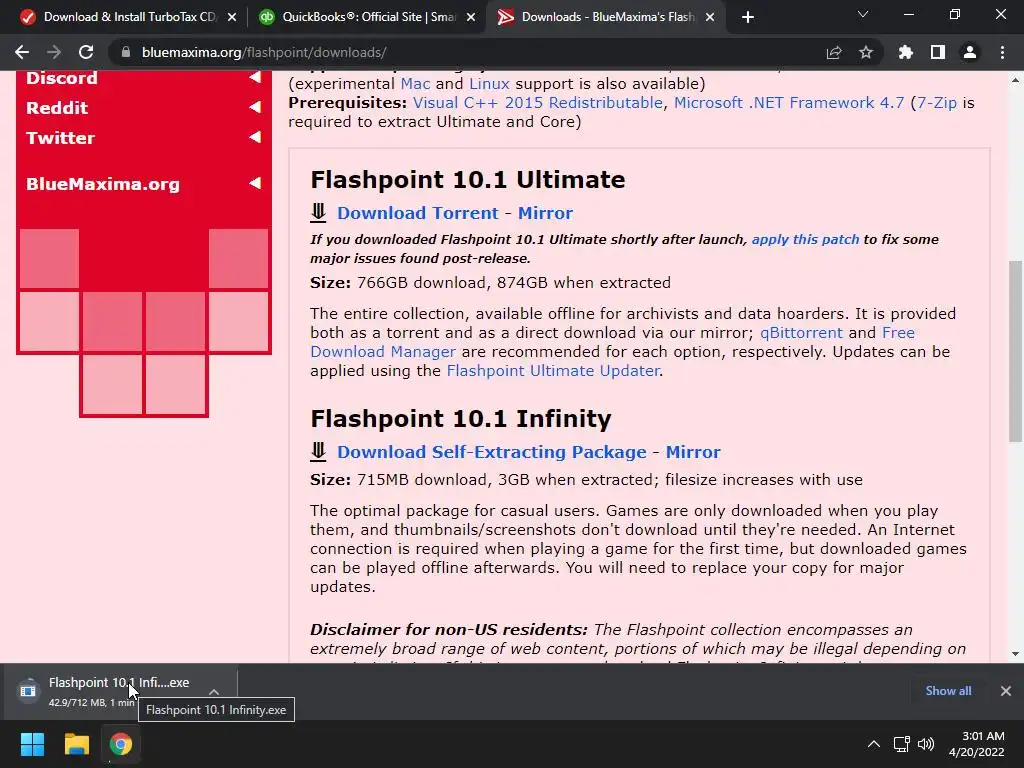Open the clock and date panel
The width and height of the screenshot is (1024, 768).
point(977,744)
